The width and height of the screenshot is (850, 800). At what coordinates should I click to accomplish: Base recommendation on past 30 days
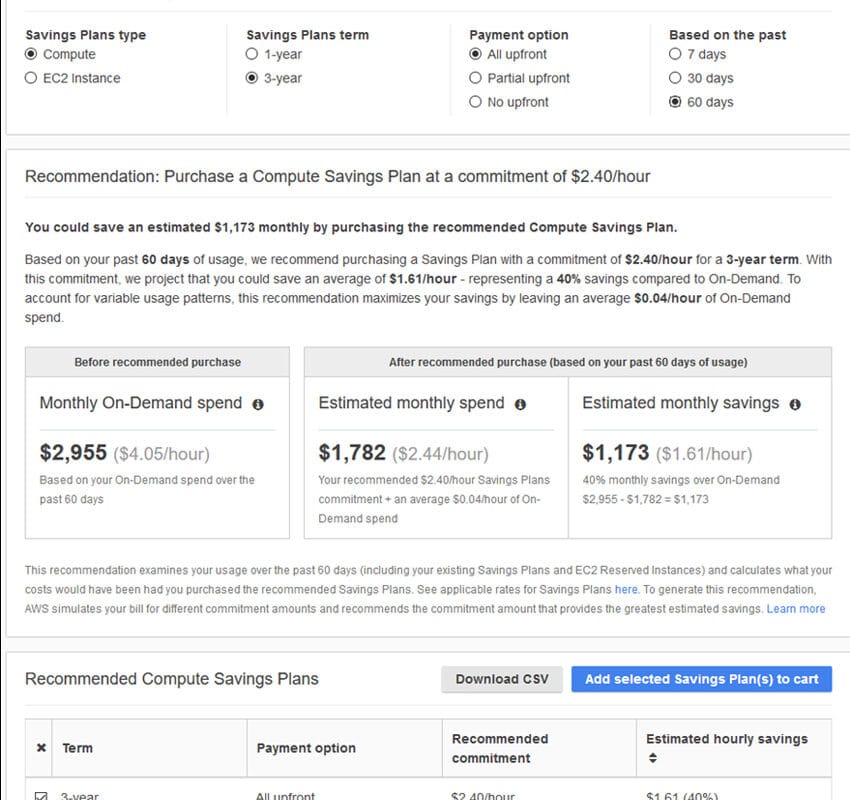[x=675, y=78]
